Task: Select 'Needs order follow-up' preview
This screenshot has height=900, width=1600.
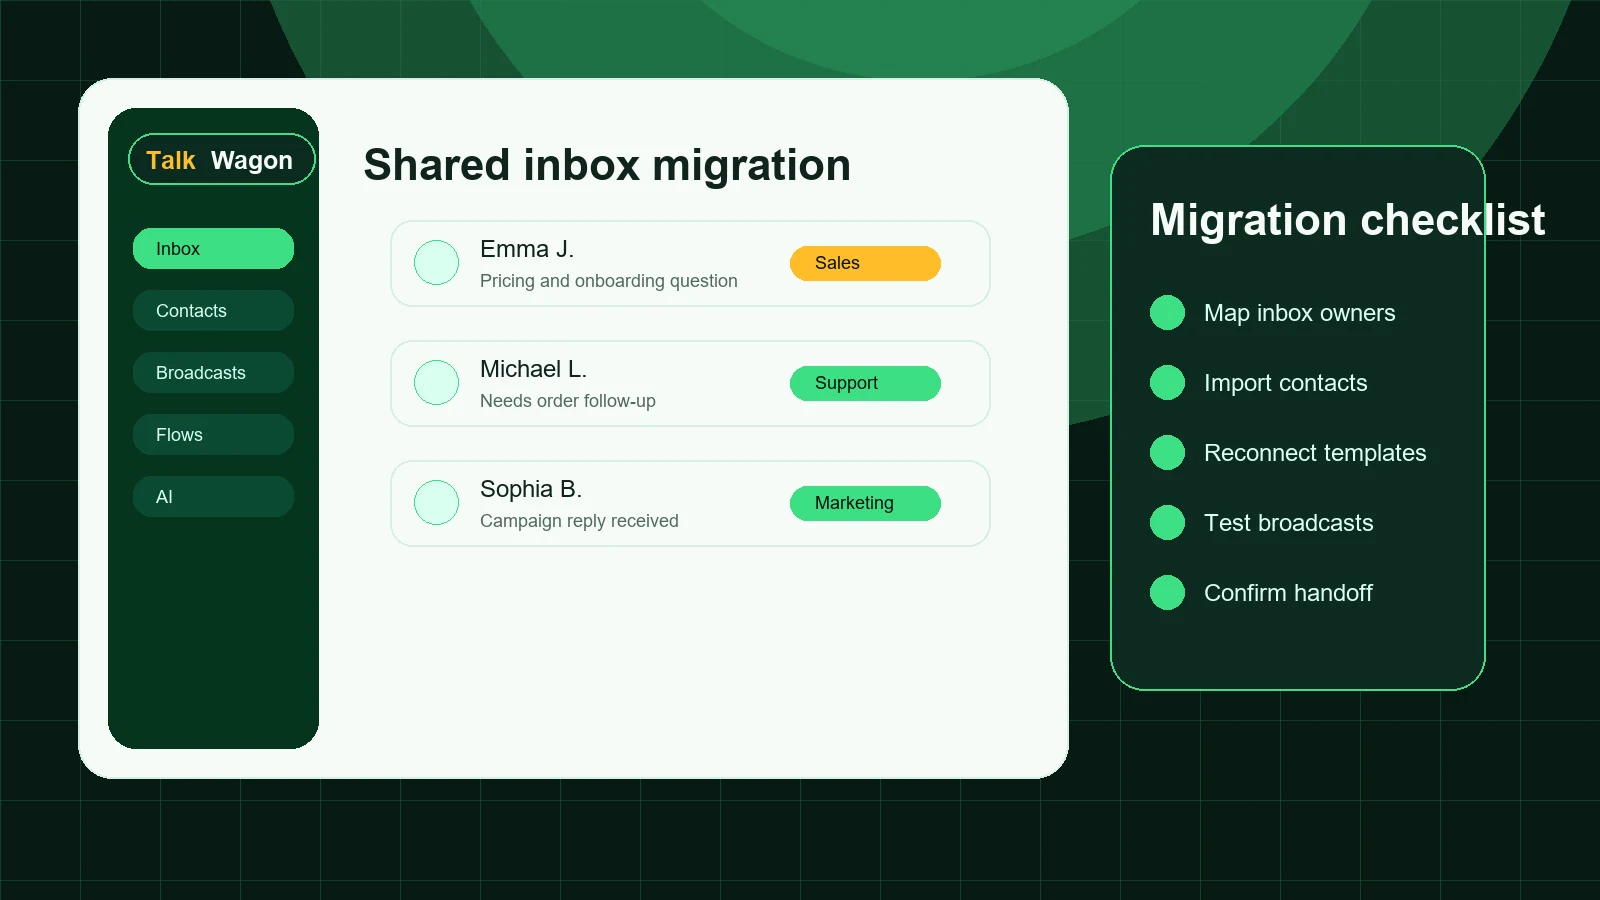Action: 568,401
